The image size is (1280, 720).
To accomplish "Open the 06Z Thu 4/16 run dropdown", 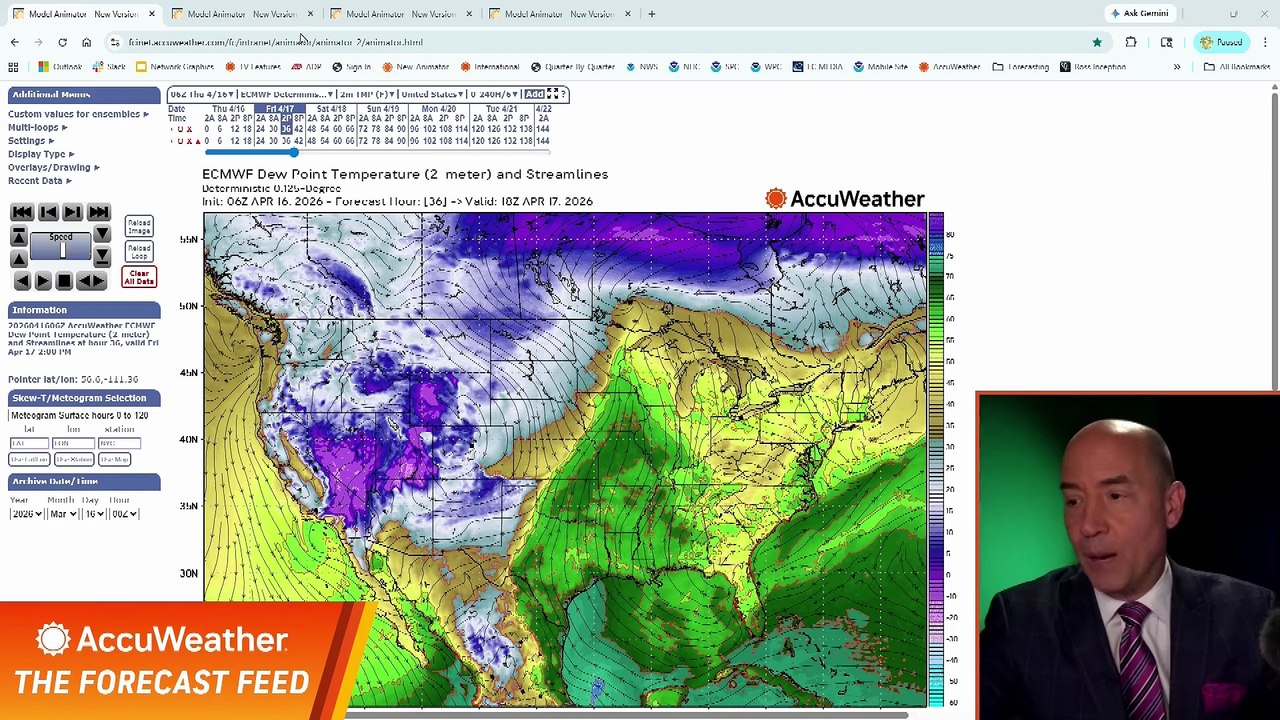I will (202, 94).
